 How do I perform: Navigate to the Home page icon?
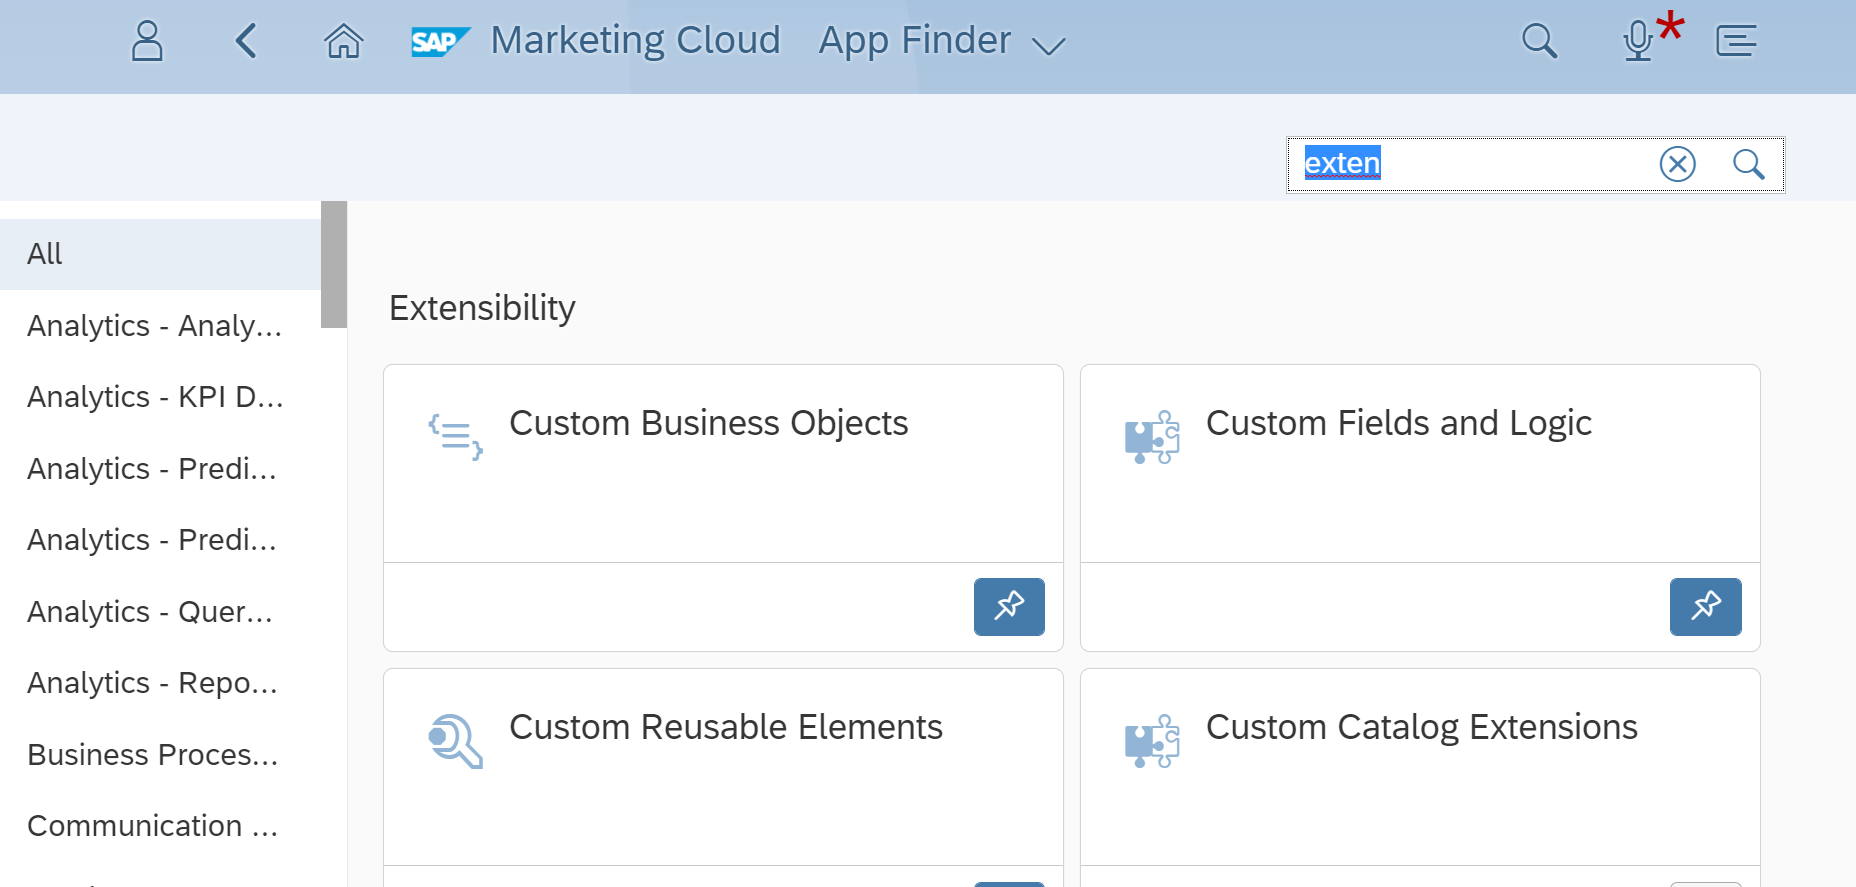[343, 41]
